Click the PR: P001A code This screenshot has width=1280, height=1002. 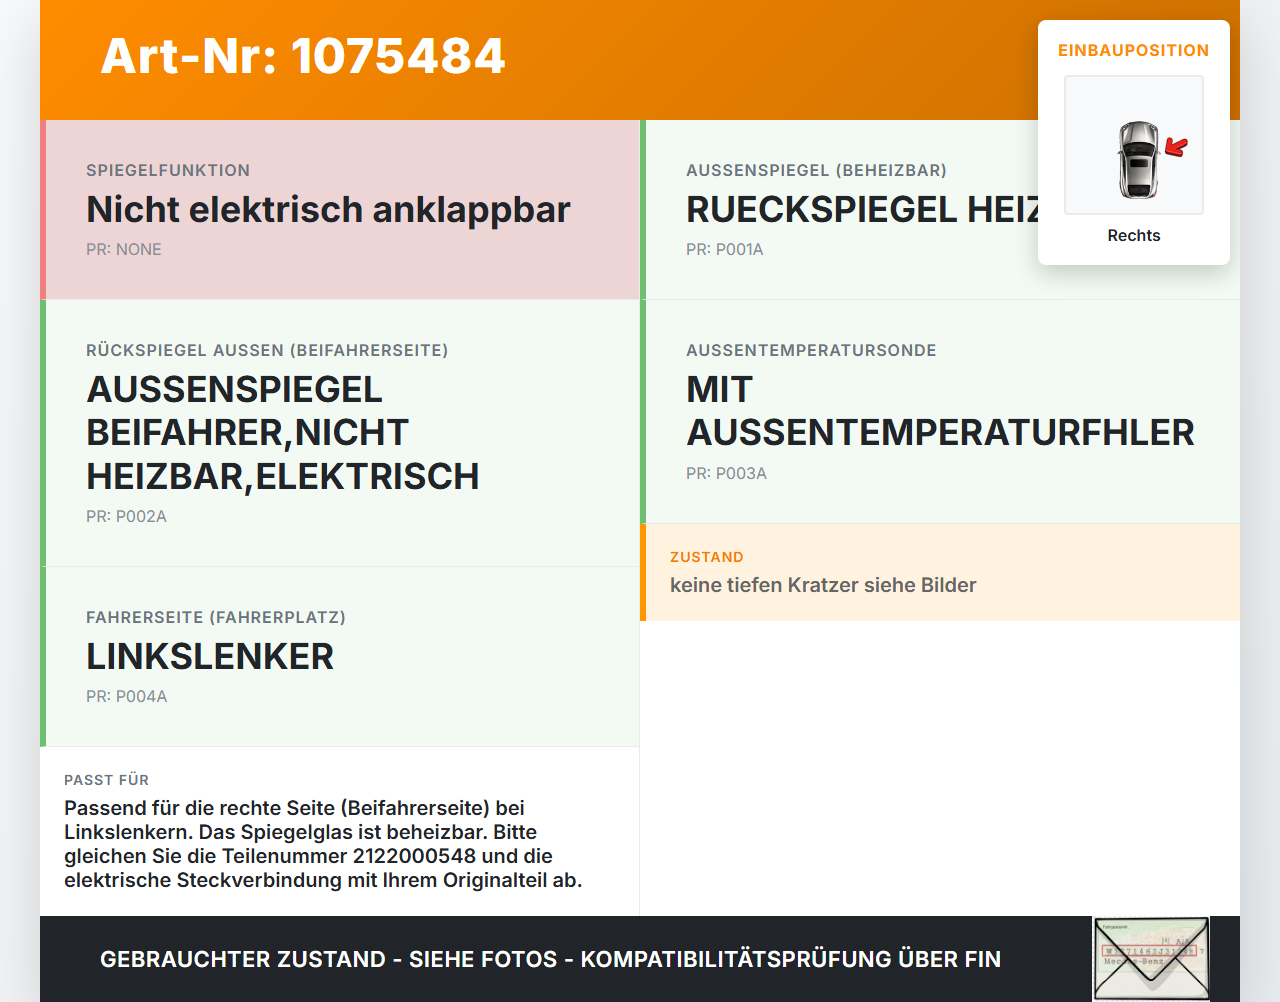click(725, 249)
